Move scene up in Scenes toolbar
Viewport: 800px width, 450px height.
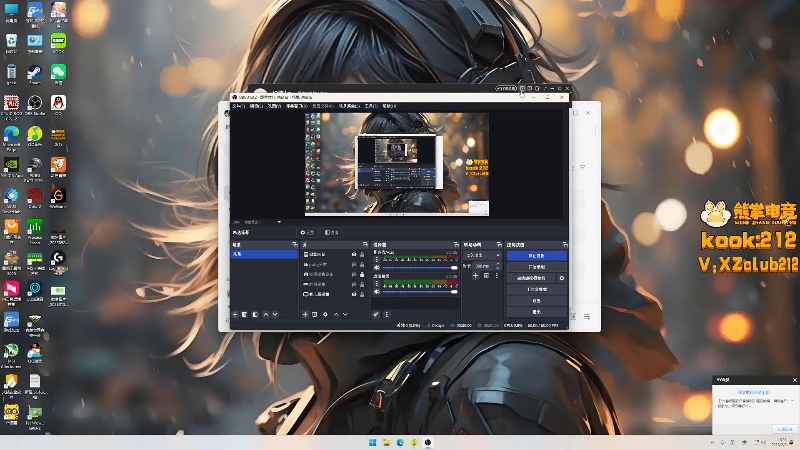266,315
